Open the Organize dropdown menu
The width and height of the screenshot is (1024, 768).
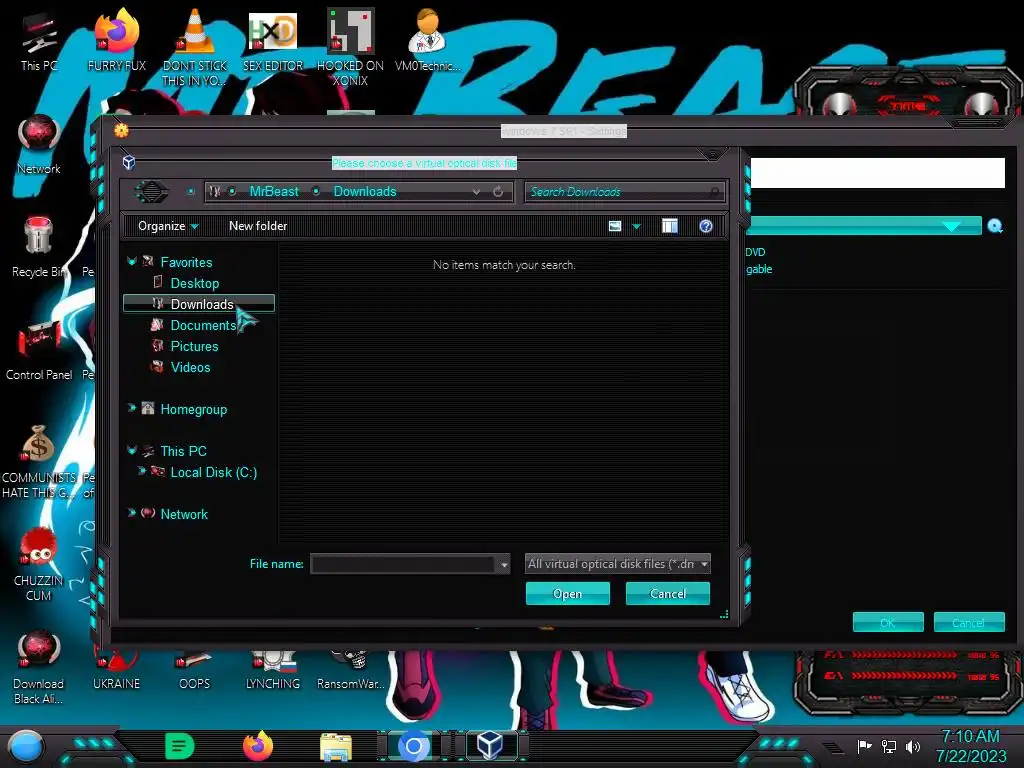(168, 226)
